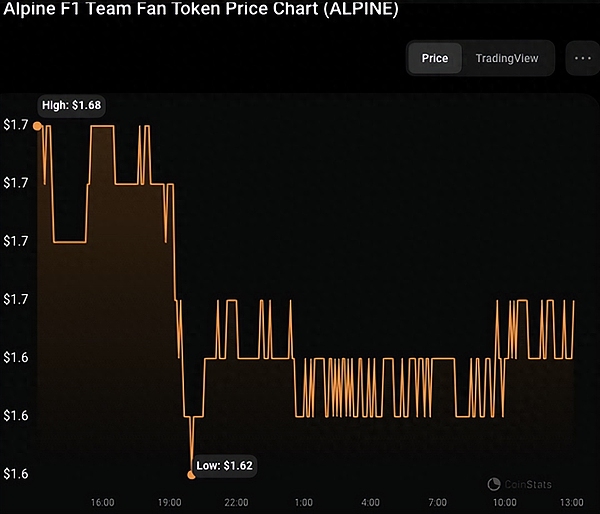Click the topmost $1.7 price axis label
This screenshot has height=514, width=600.
16,125
